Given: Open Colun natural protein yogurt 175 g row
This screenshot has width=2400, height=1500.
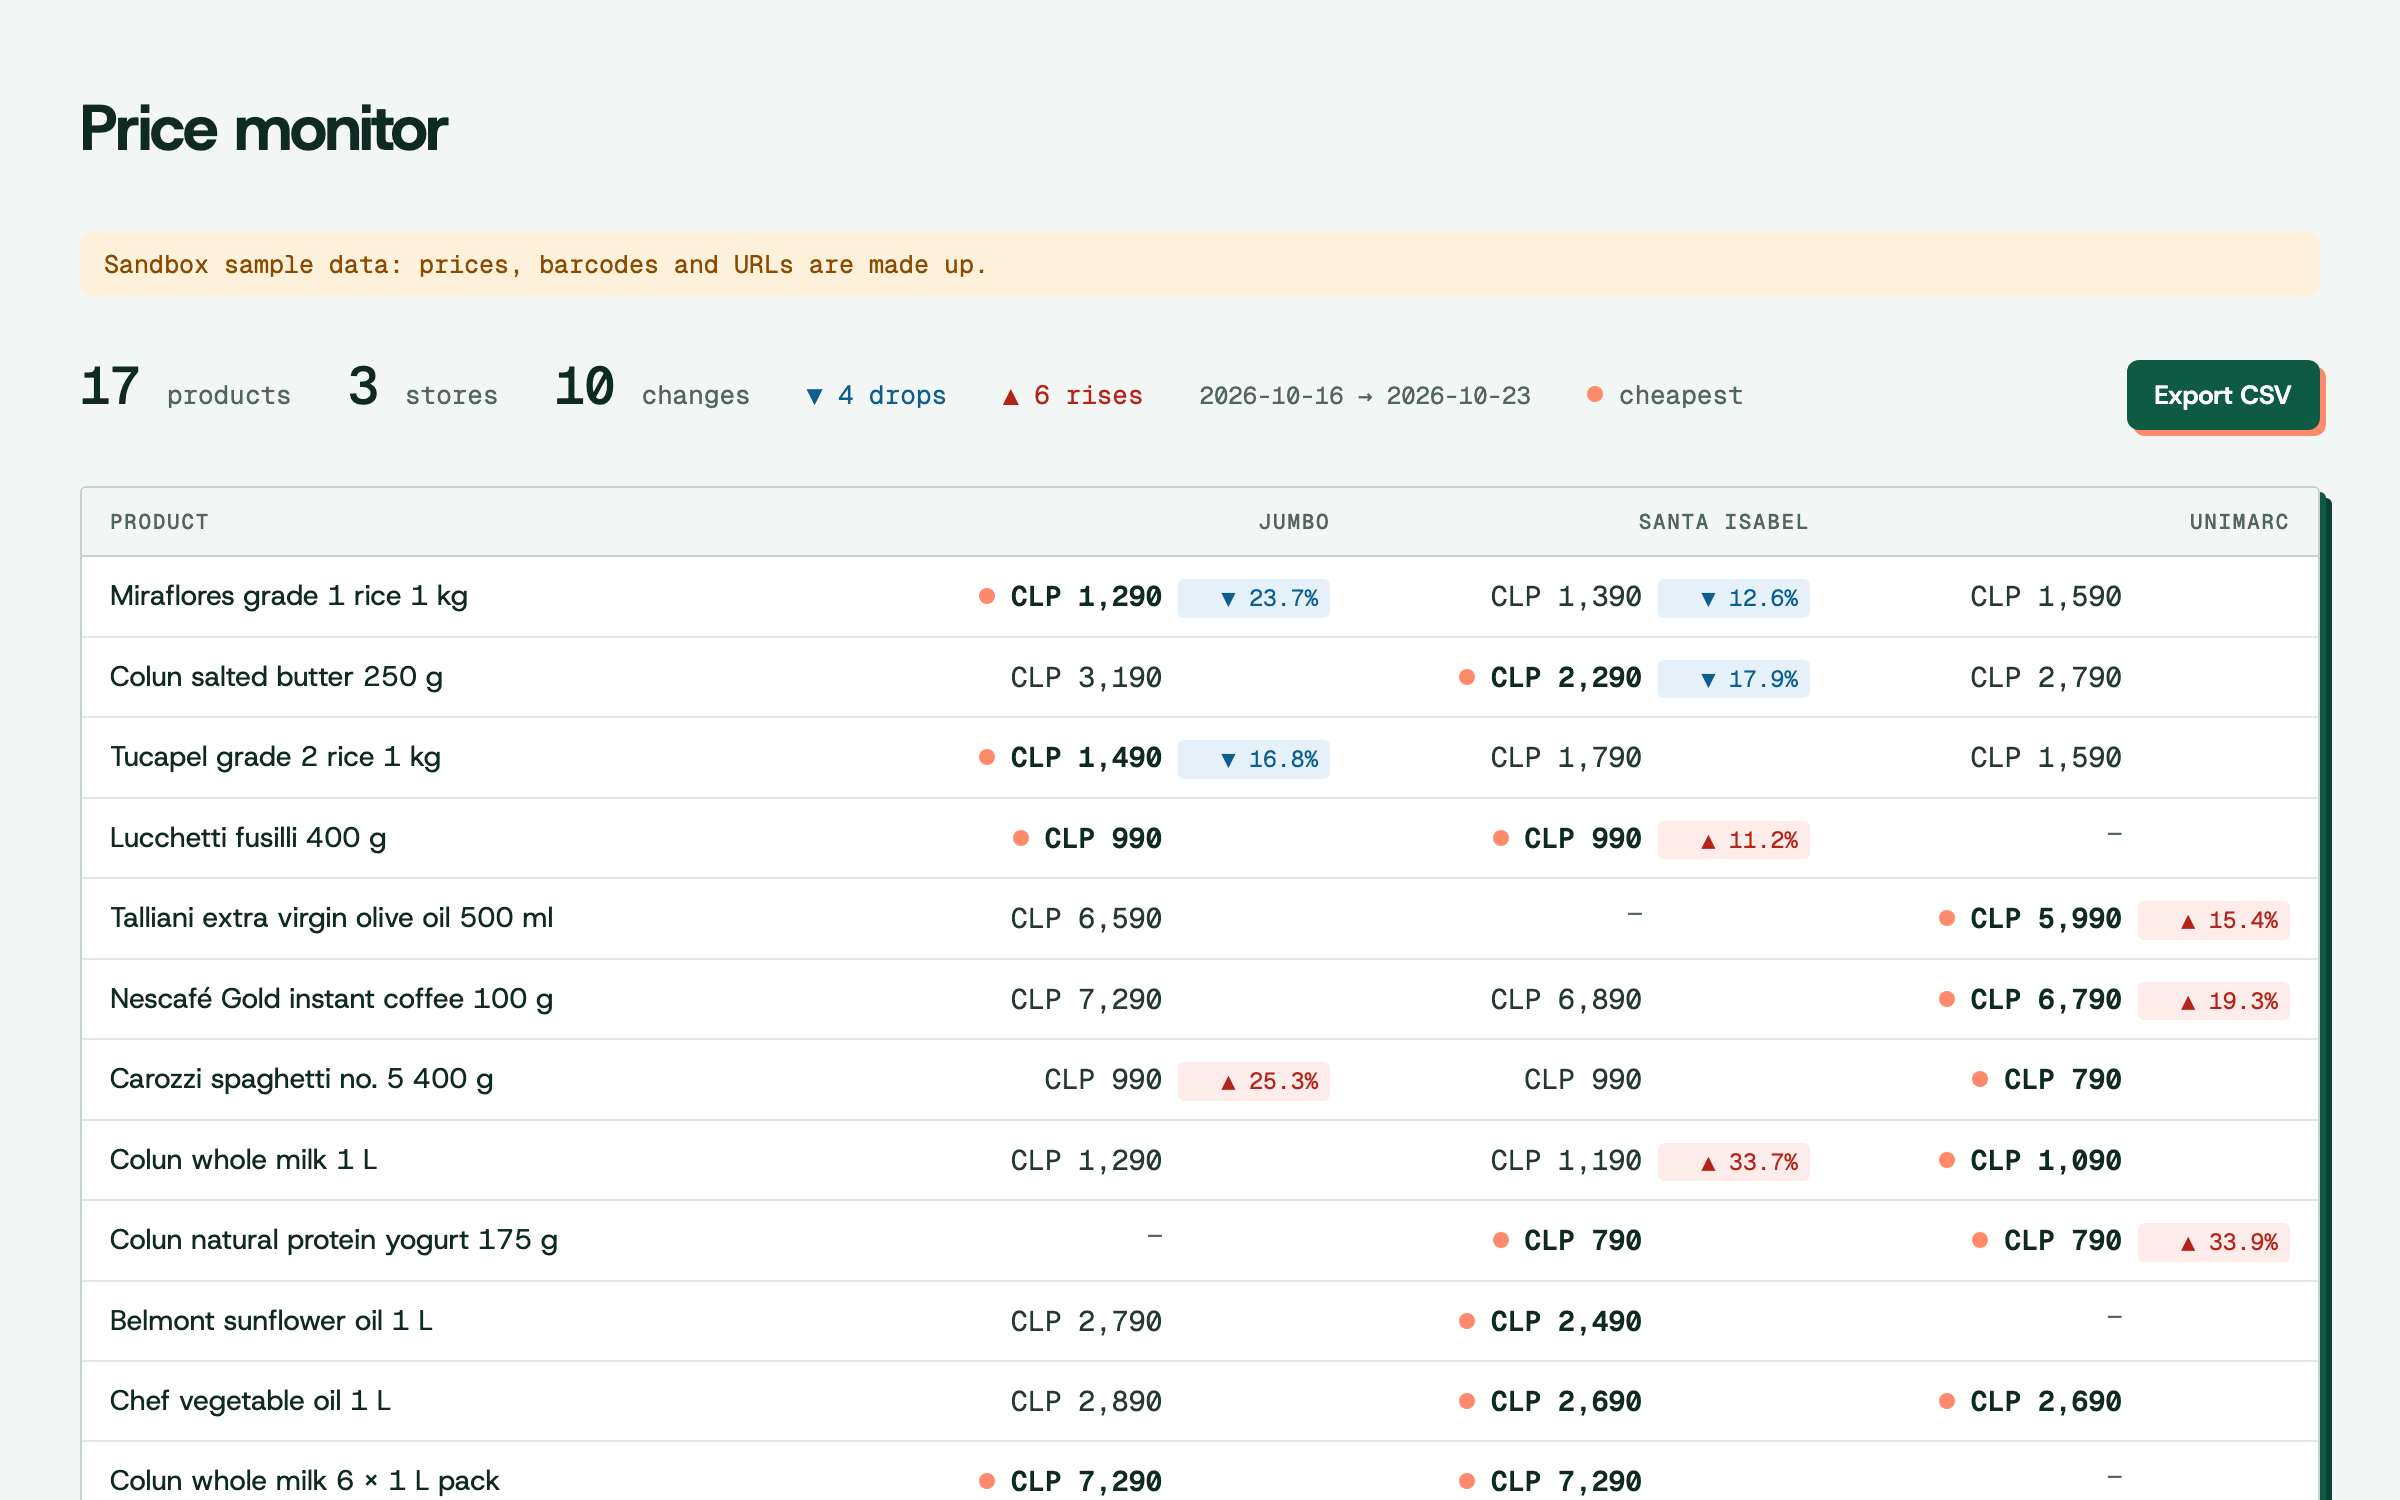Looking at the screenshot, I should [x=1200, y=1241].
